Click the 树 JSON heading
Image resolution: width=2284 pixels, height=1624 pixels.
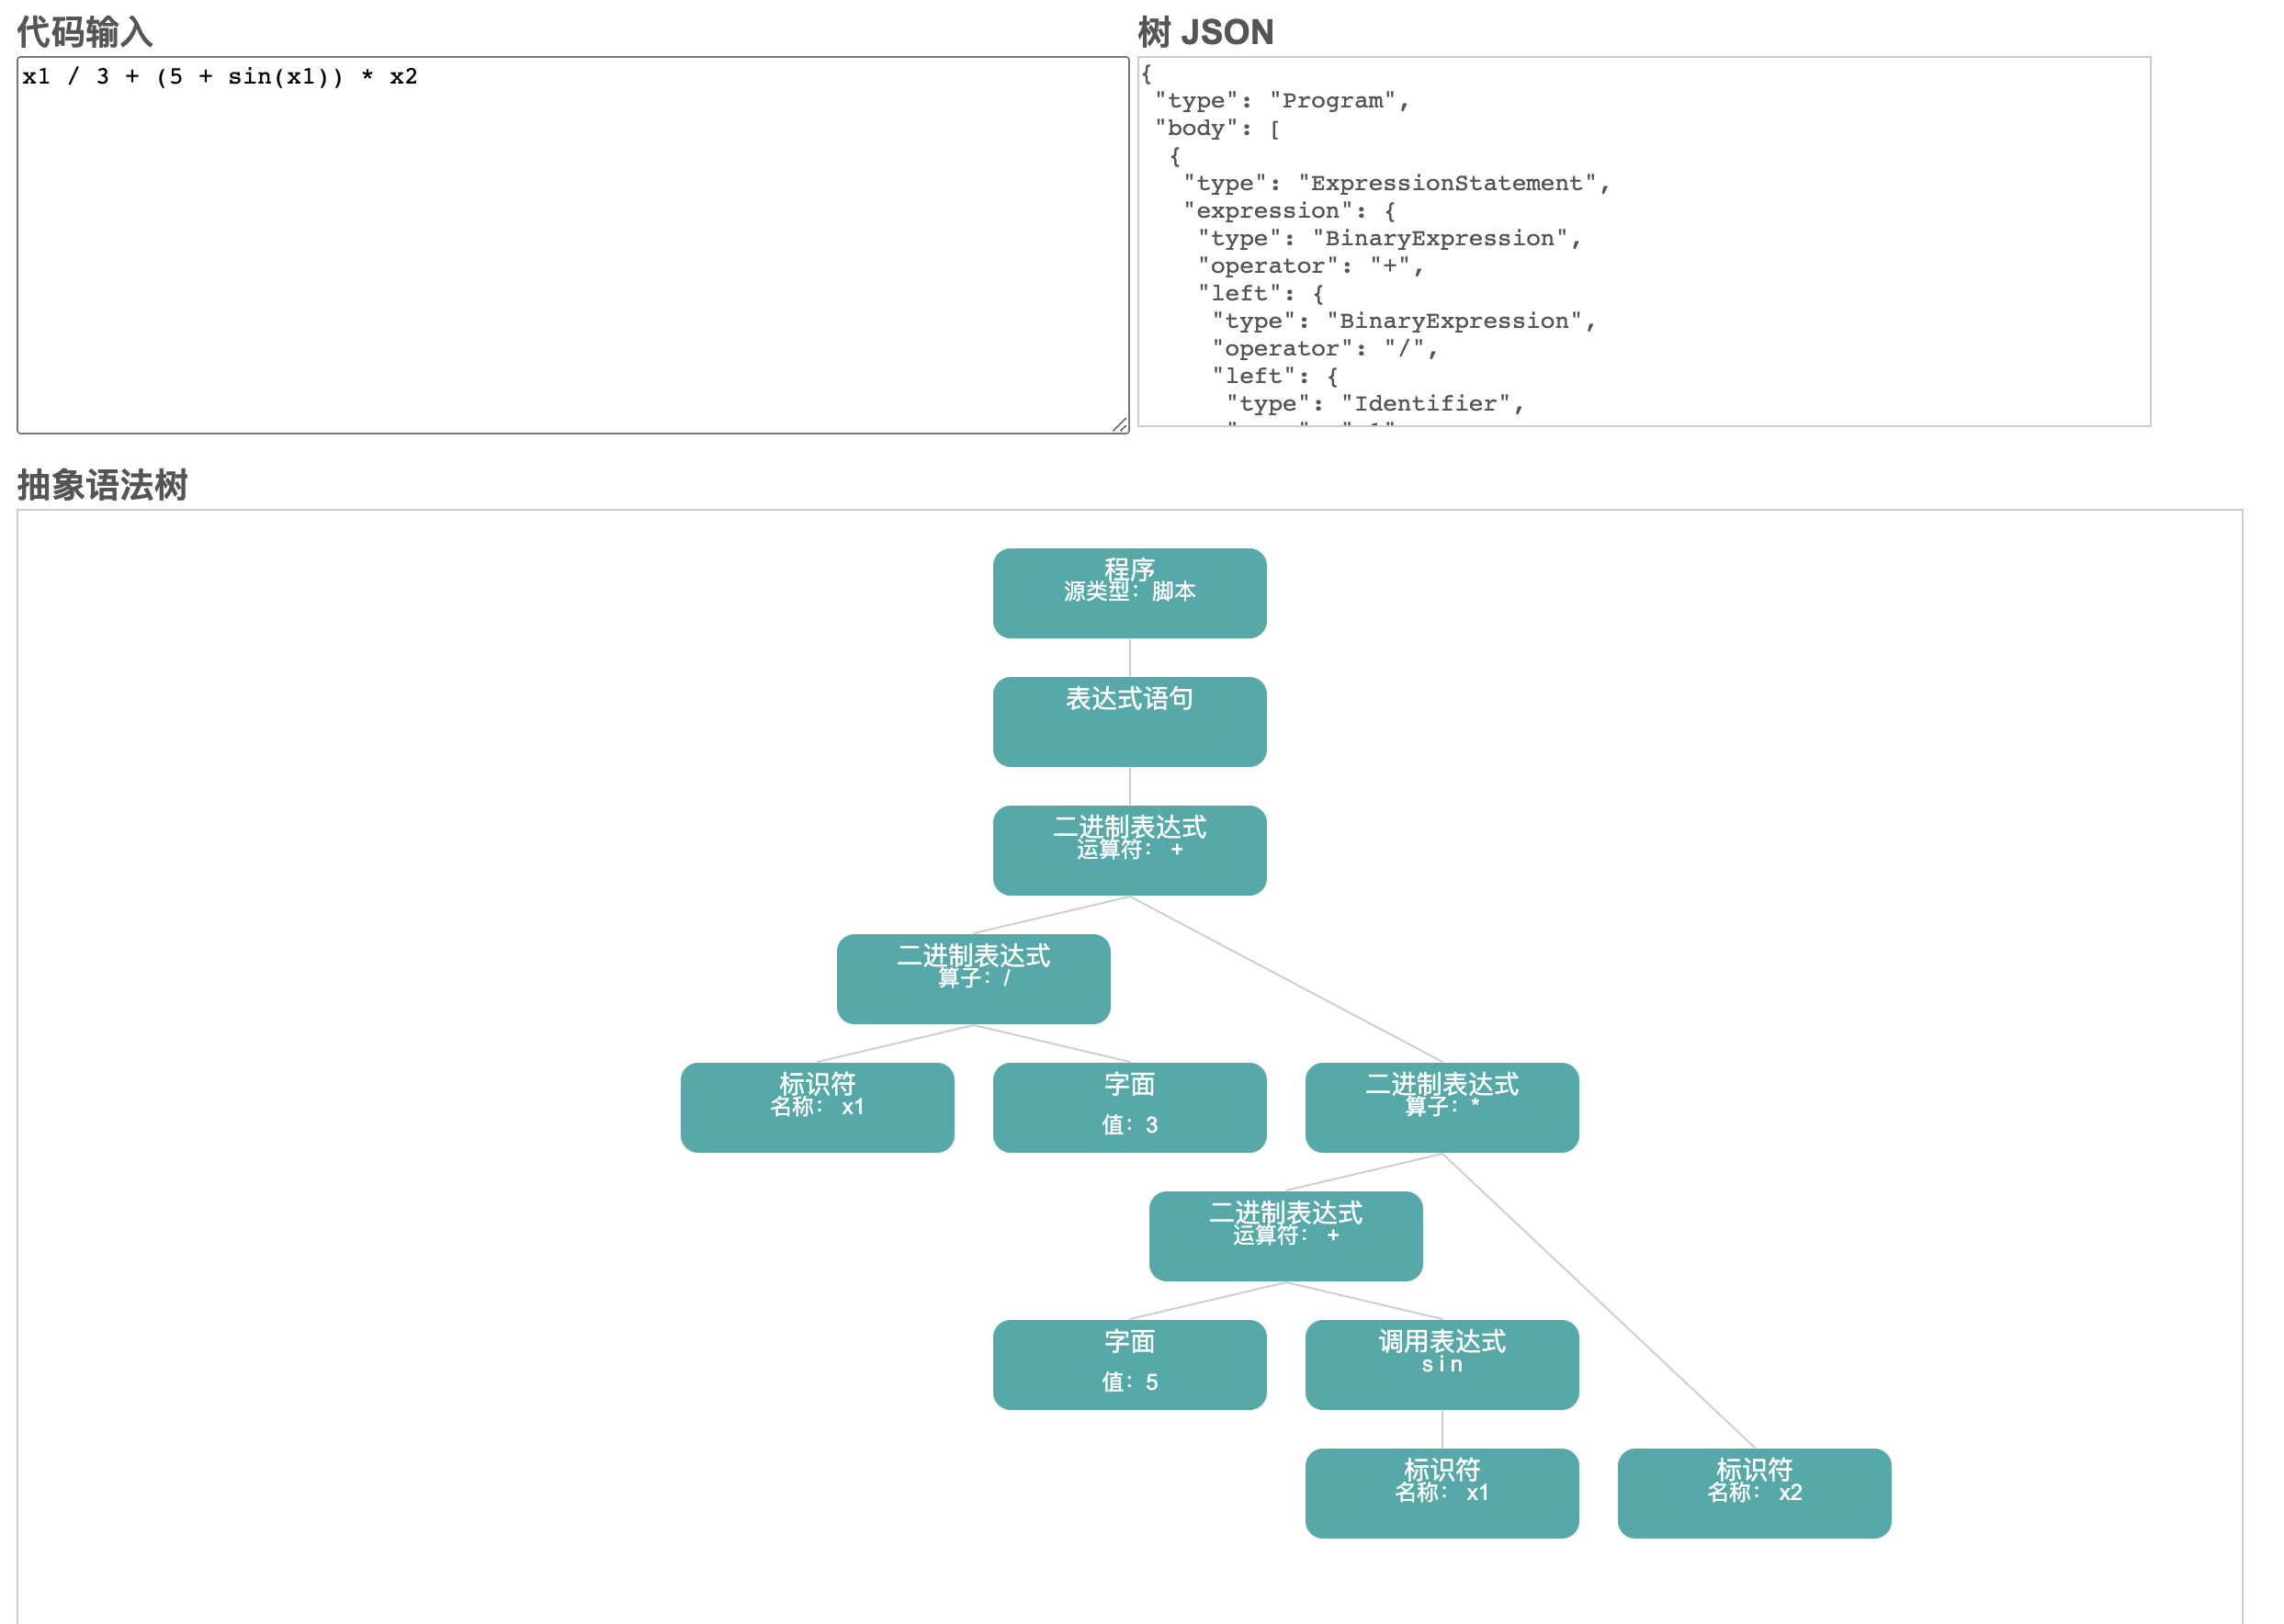tap(1205, 32)
